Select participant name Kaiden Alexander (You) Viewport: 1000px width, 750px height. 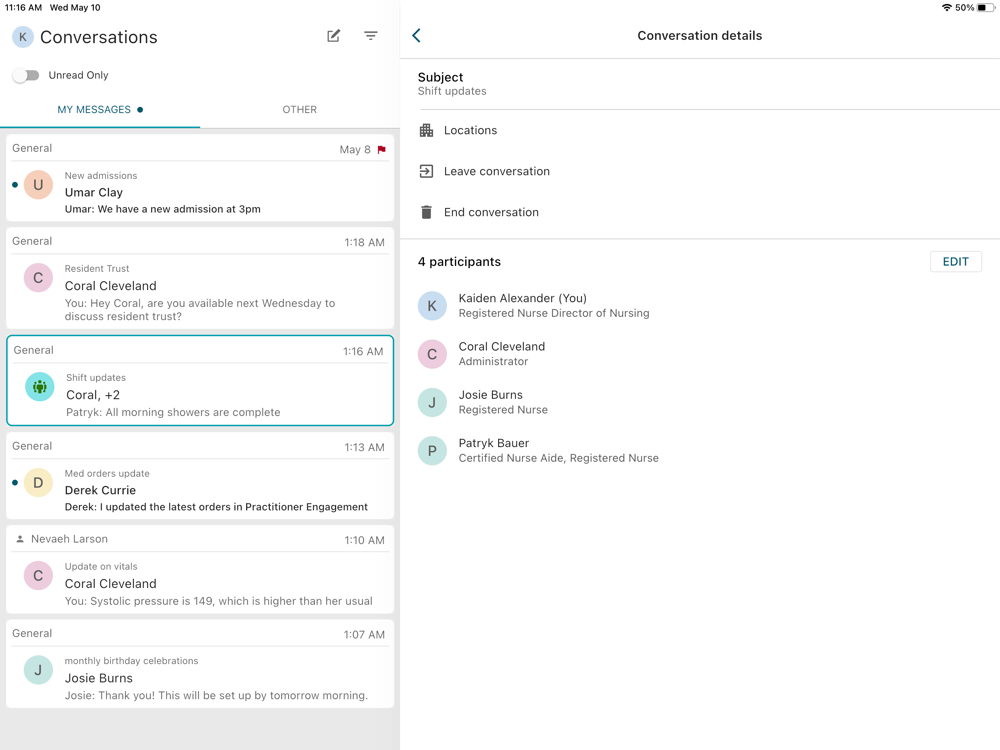click(522, 298)
